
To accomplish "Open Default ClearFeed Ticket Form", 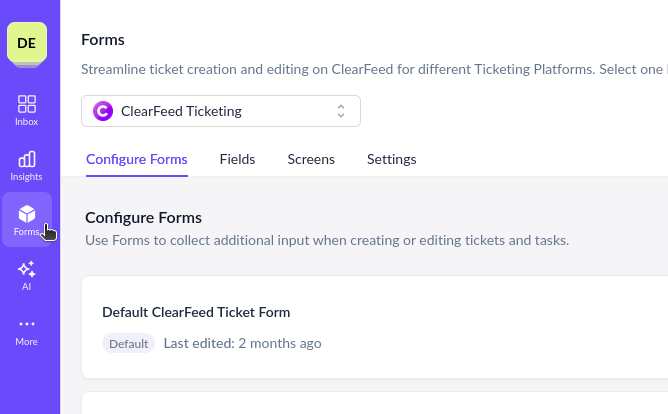I will [196, 312].
